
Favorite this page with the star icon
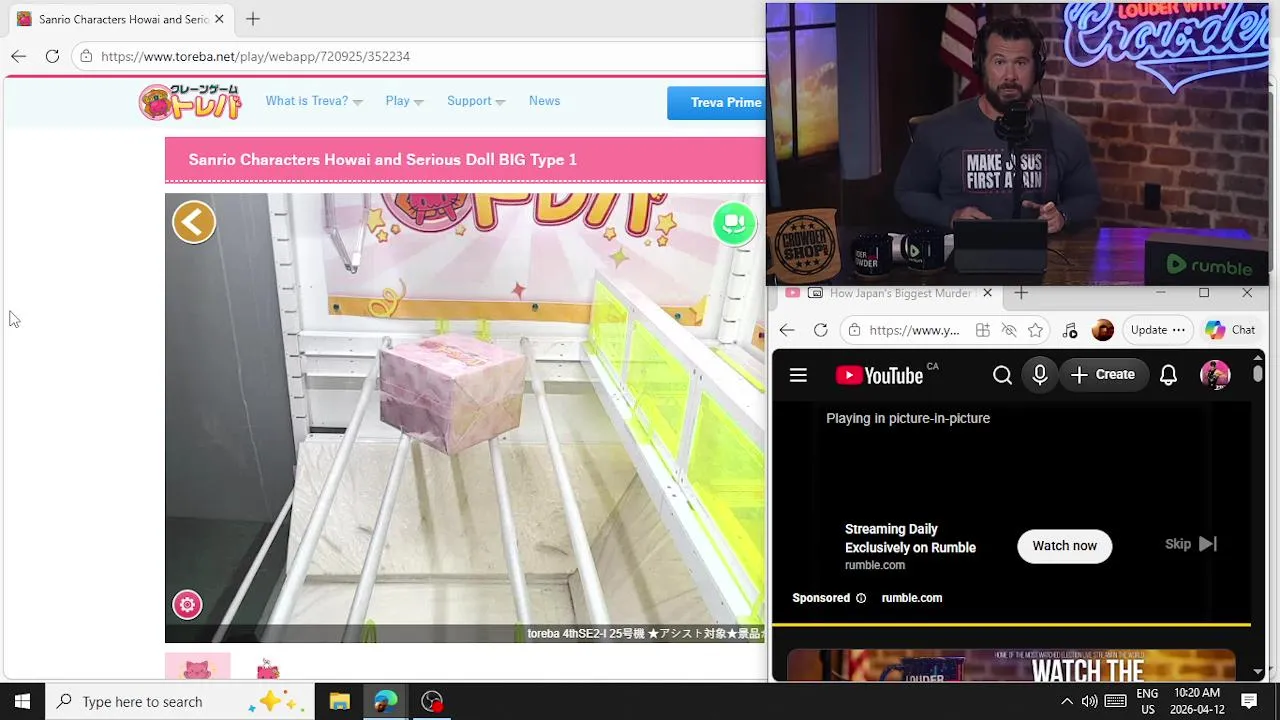pyautogui.click(x=1036, y=330)
